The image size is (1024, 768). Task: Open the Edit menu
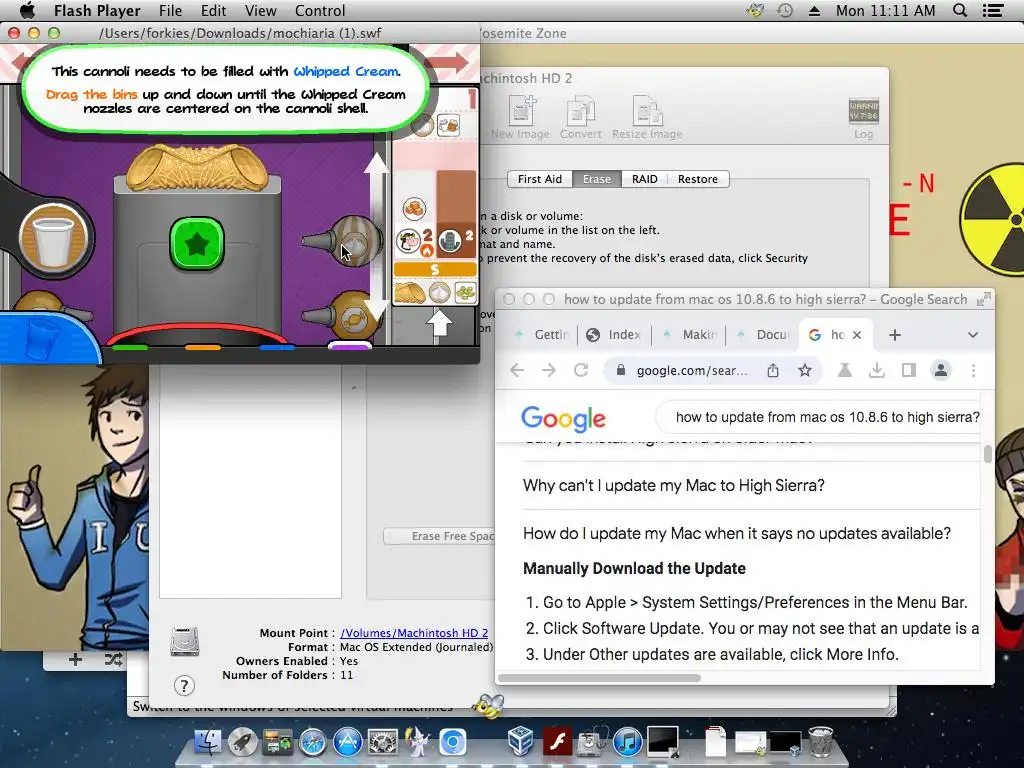[213, 10]
